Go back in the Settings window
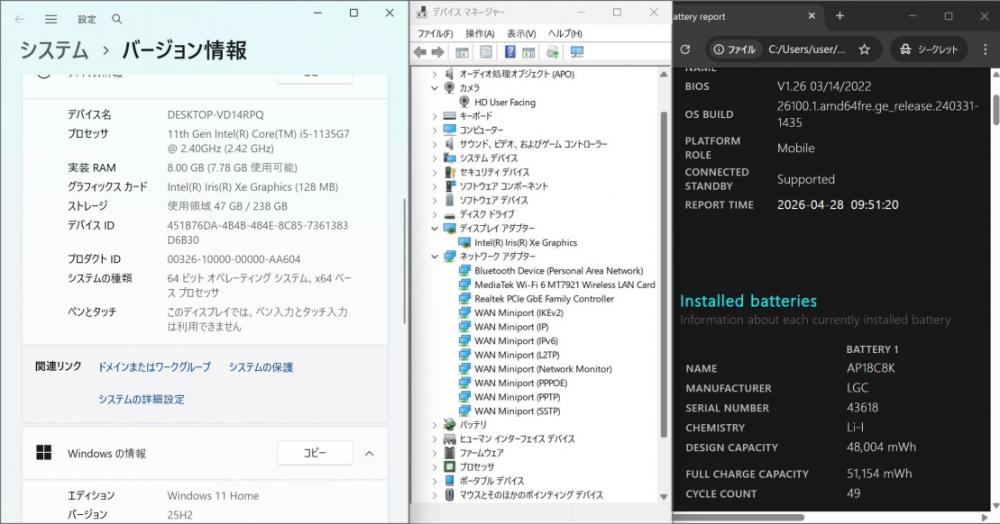 (x=20, y=19)
